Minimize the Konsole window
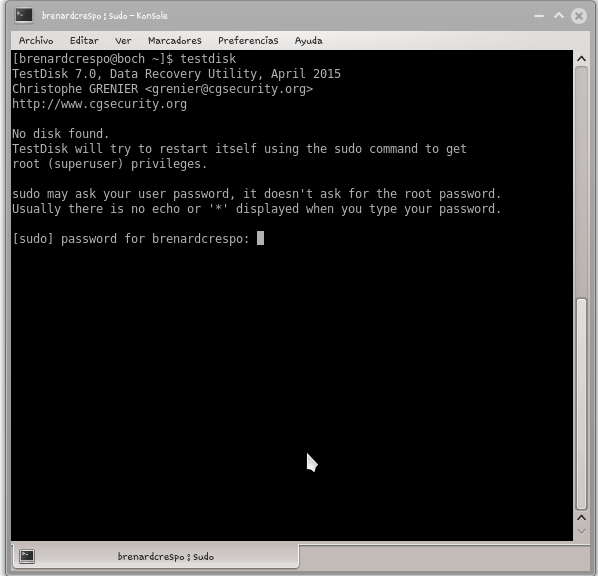598x576 pixels. [x=539, y=16]
